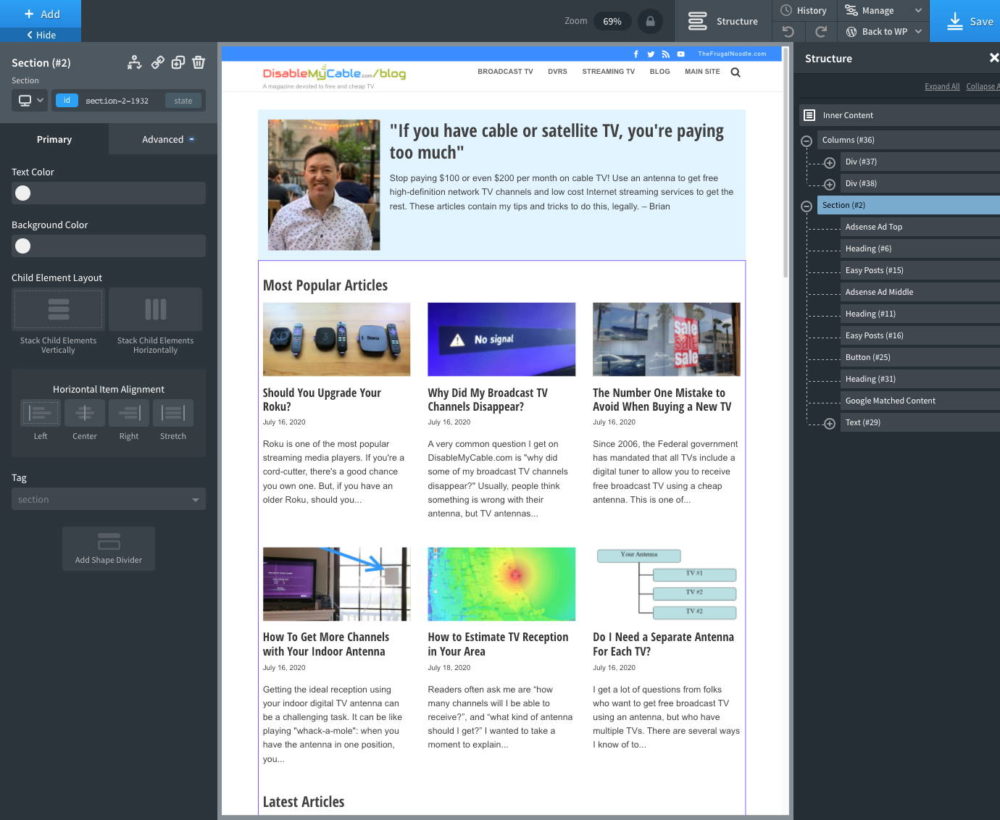This screenshot has height=820, width=1000.
Task: Click the chain link icon in section header
Action: [x=157, y=62]
